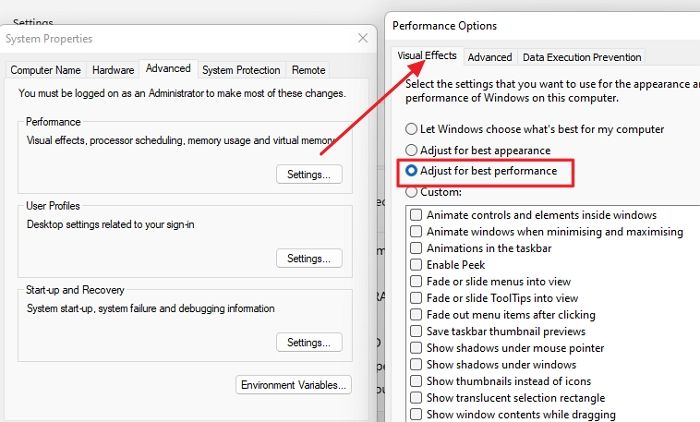Click the Environment Variables button
The width and height of the screenshot is (700, 422).
tap(293, 384)
